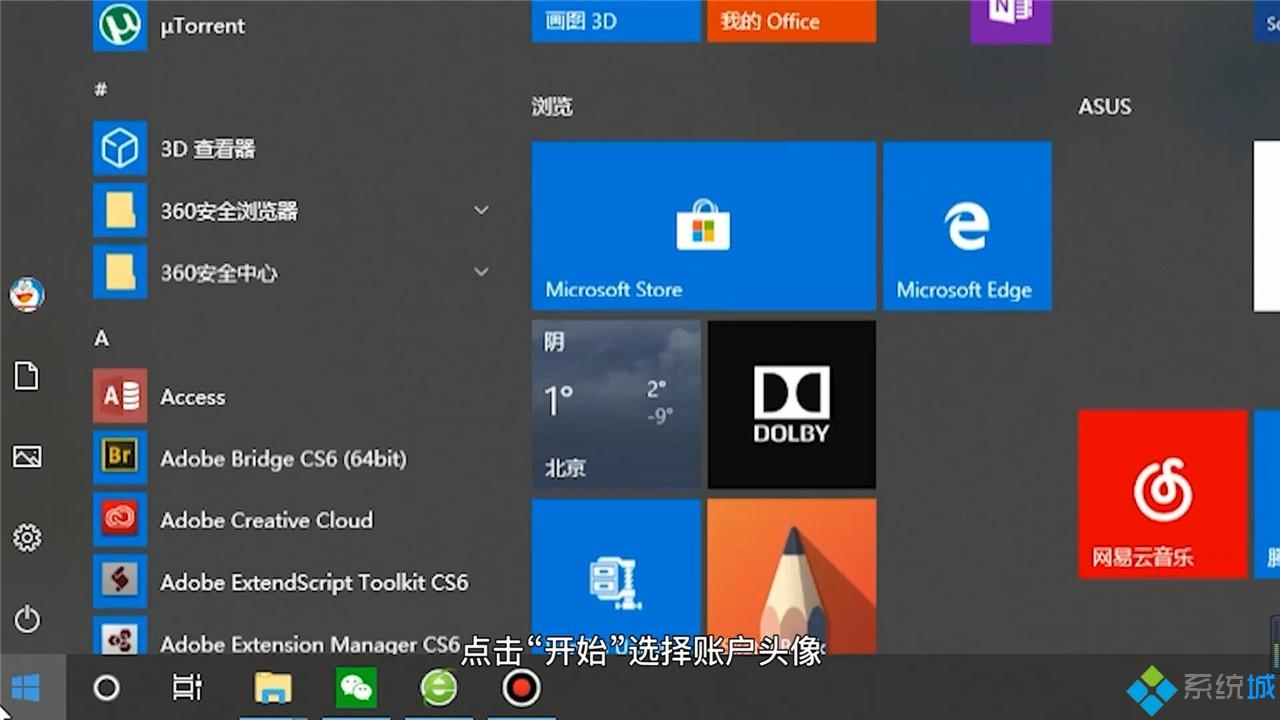Open WeChat on the taskbar
The height and width of the screenshot is (720, 1280).
pyautogui.click(x=356, y=688)
